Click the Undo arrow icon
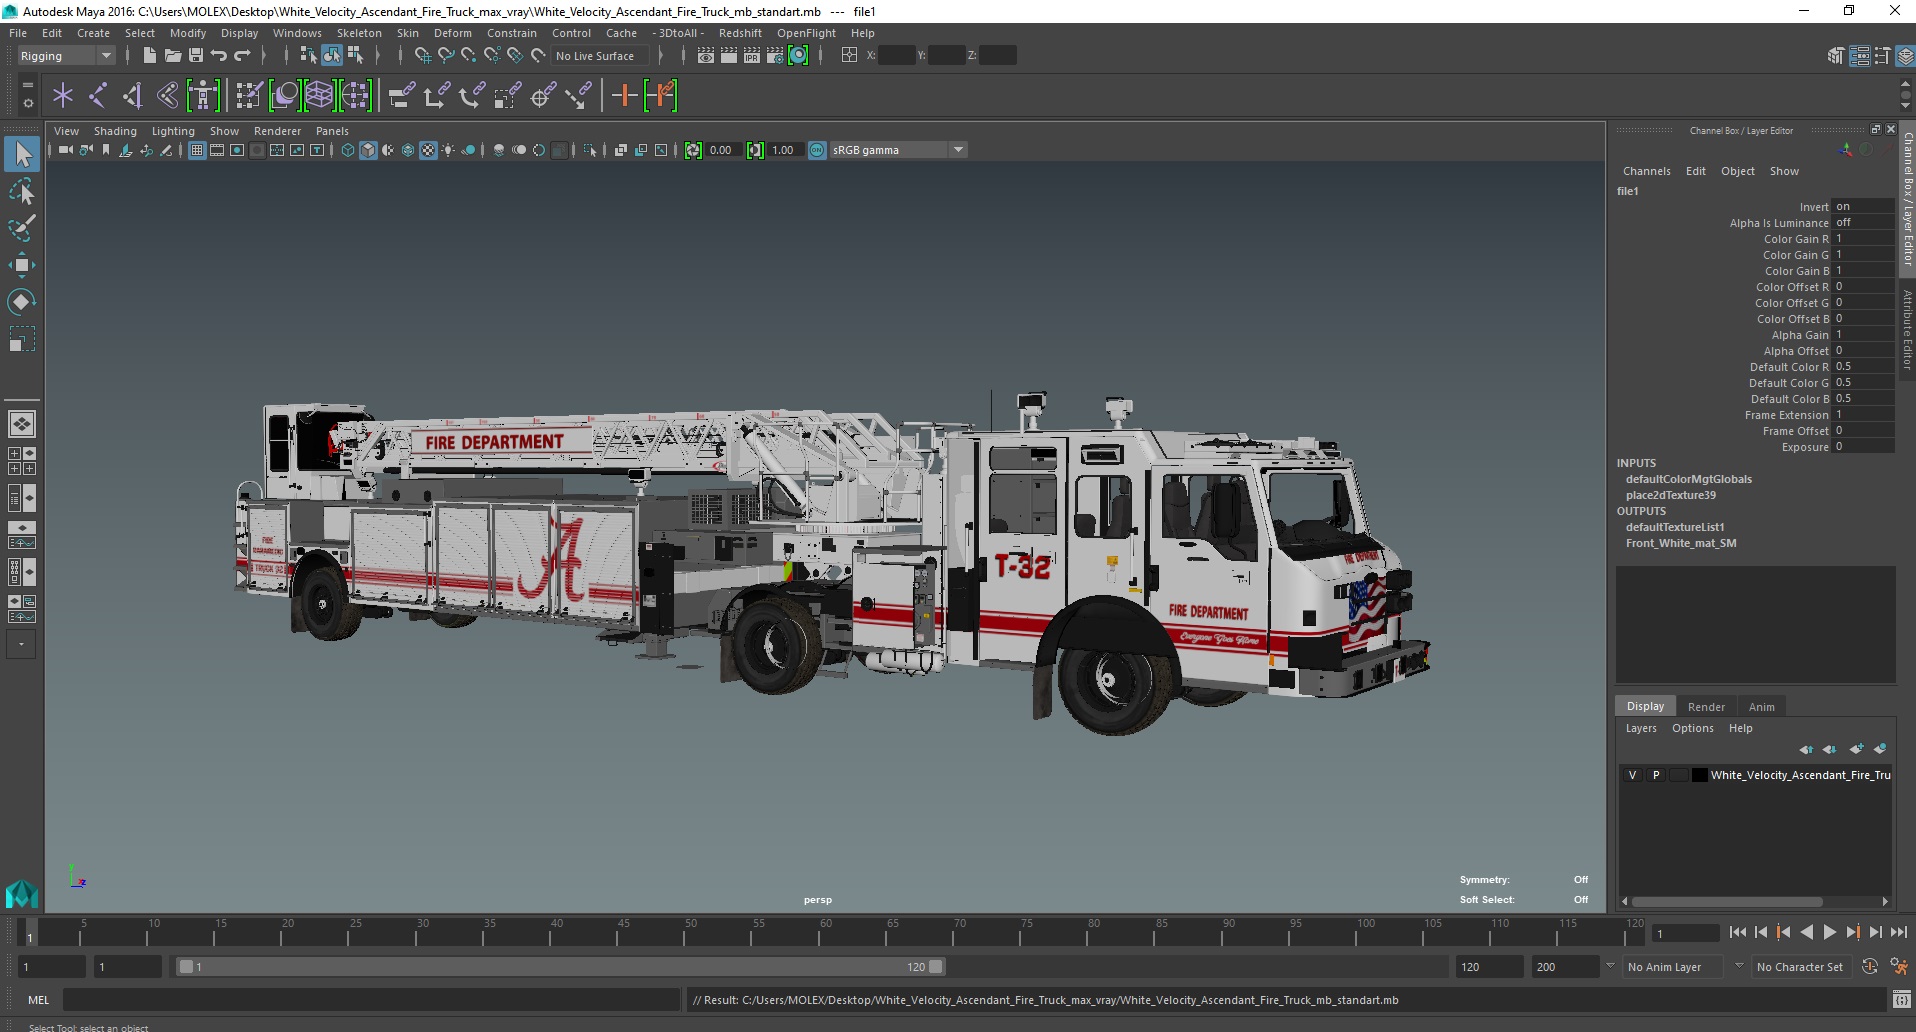 [x=219, y=55]
